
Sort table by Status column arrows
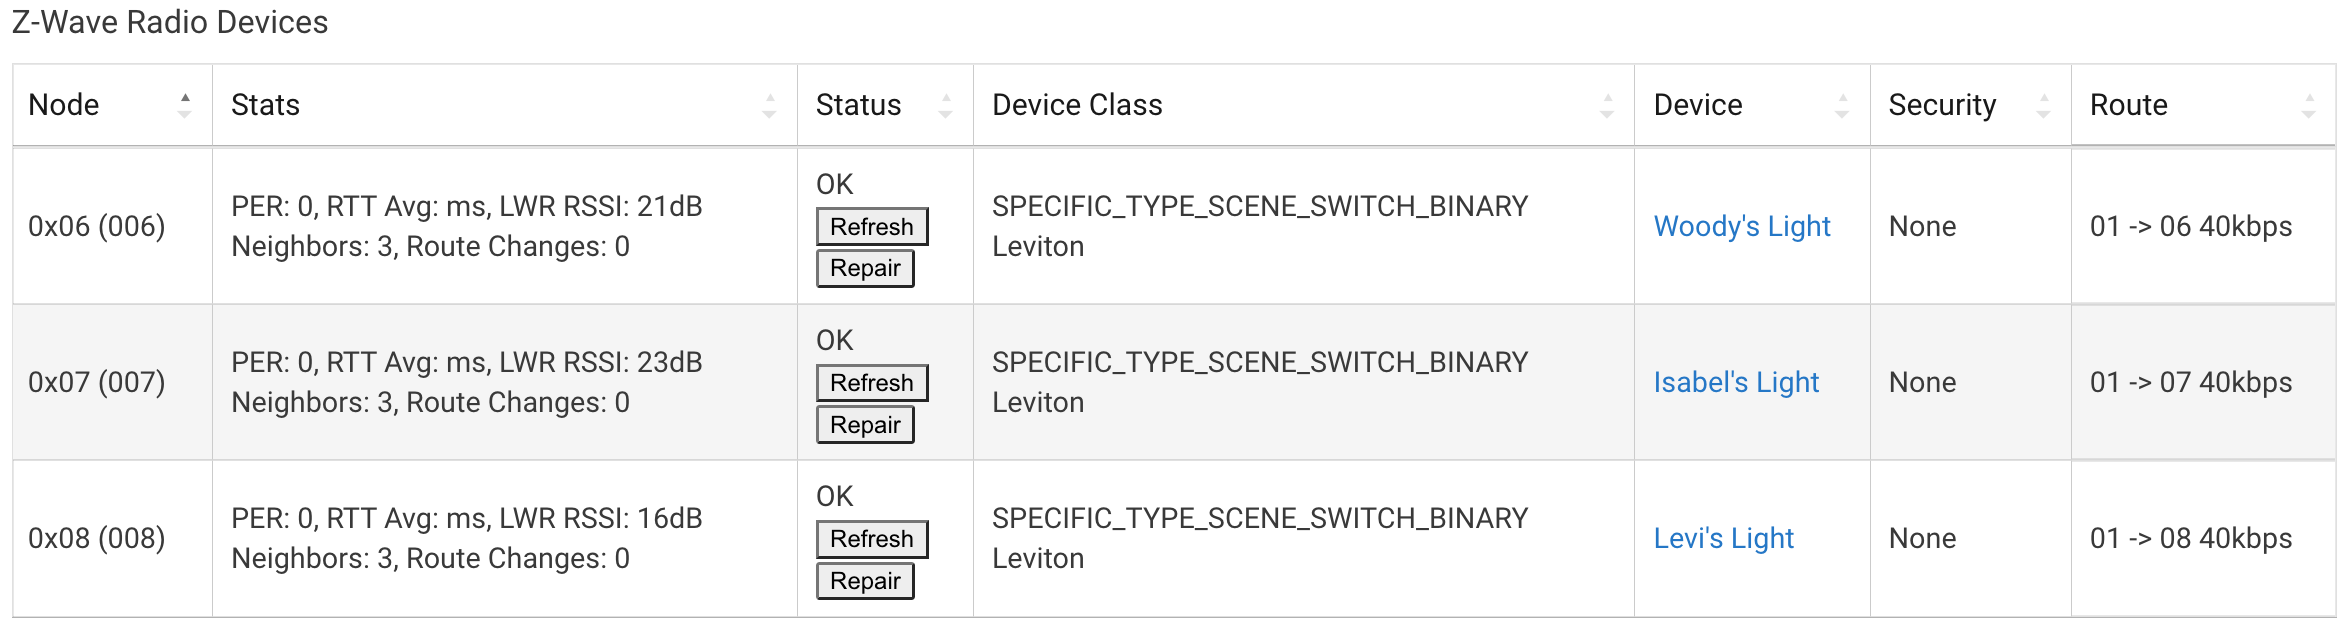(945, 105)
